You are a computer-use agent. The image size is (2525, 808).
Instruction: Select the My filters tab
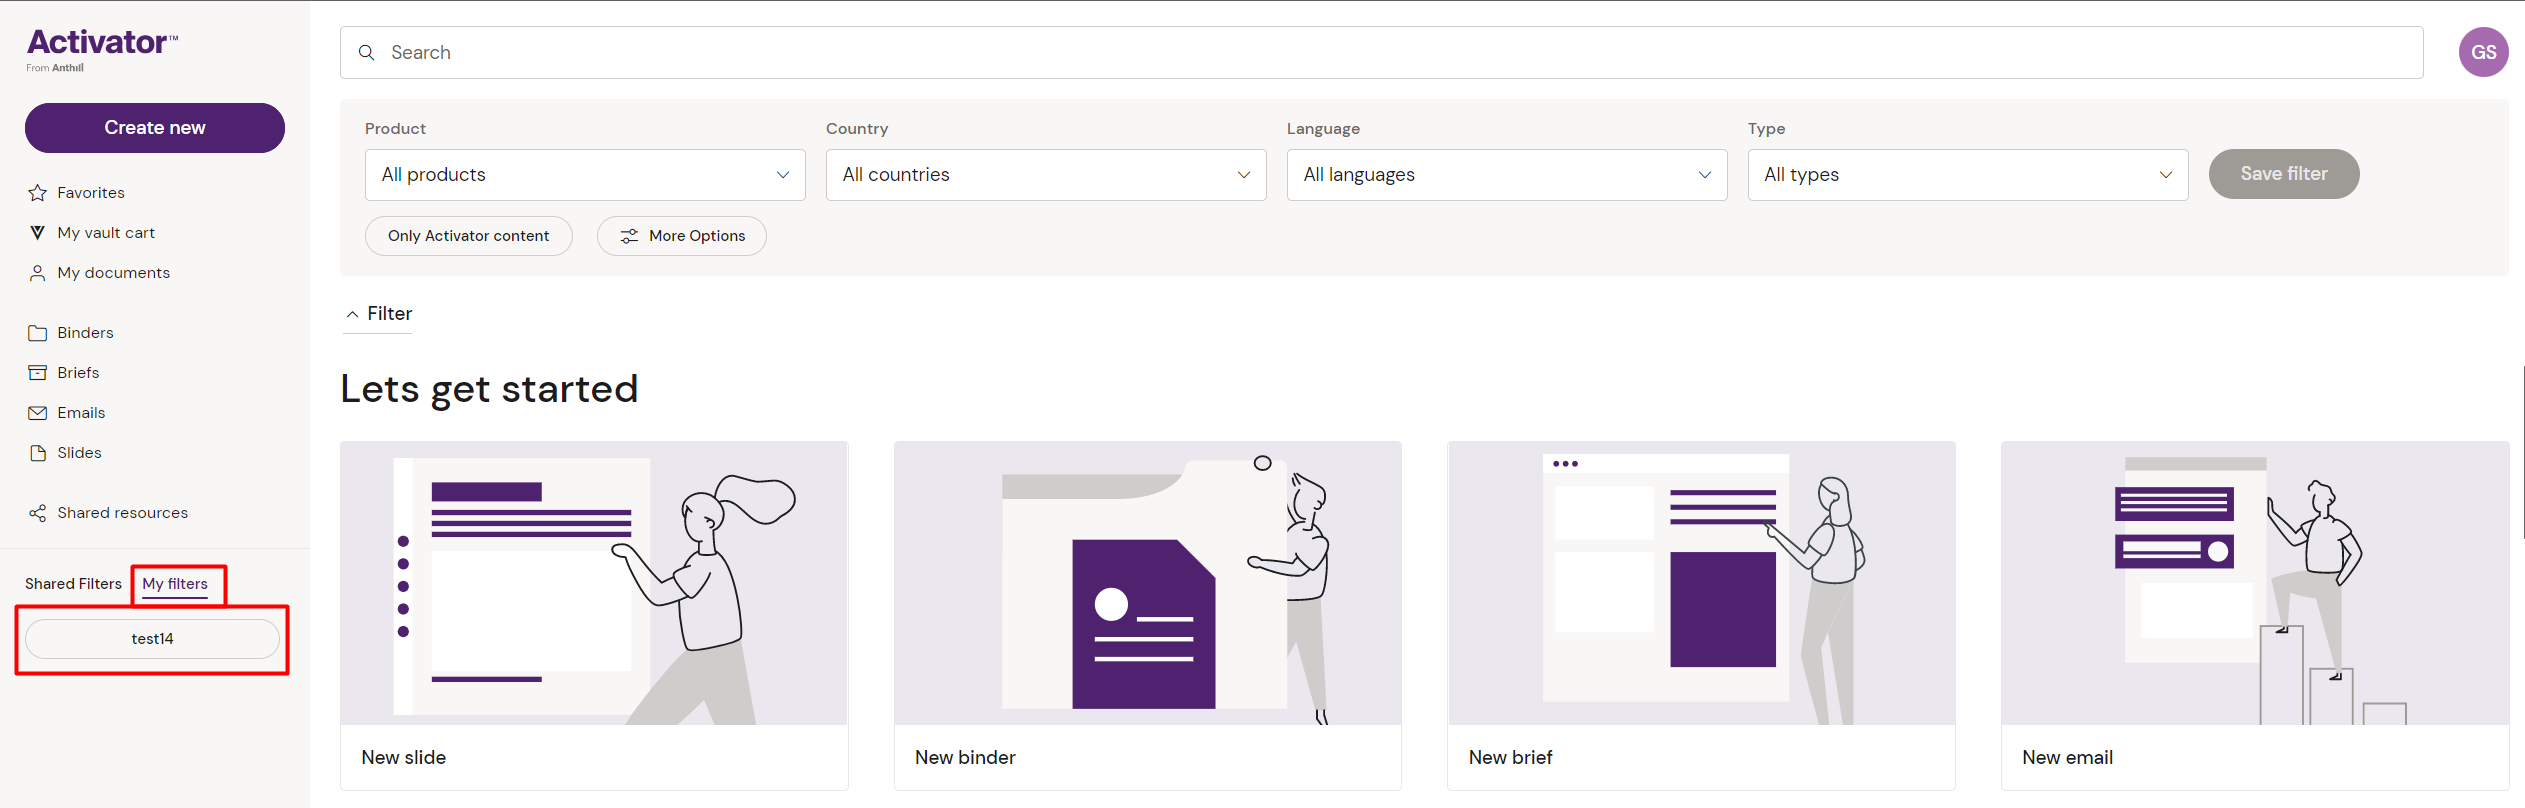(x=175, y=584)
